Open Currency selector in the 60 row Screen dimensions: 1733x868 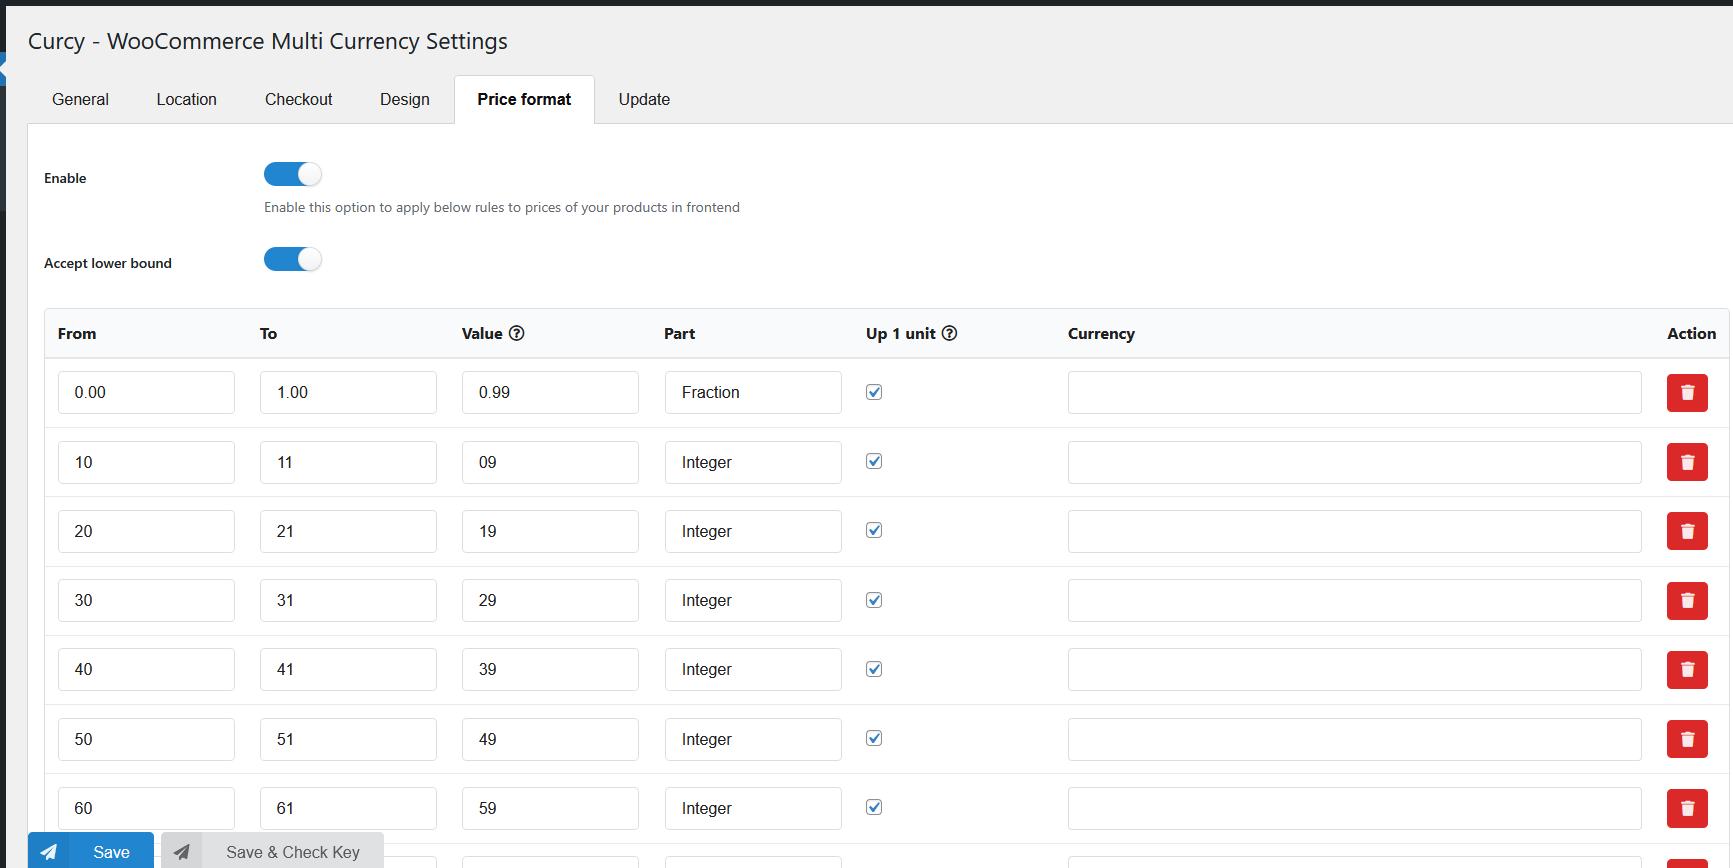[1354, 808]
